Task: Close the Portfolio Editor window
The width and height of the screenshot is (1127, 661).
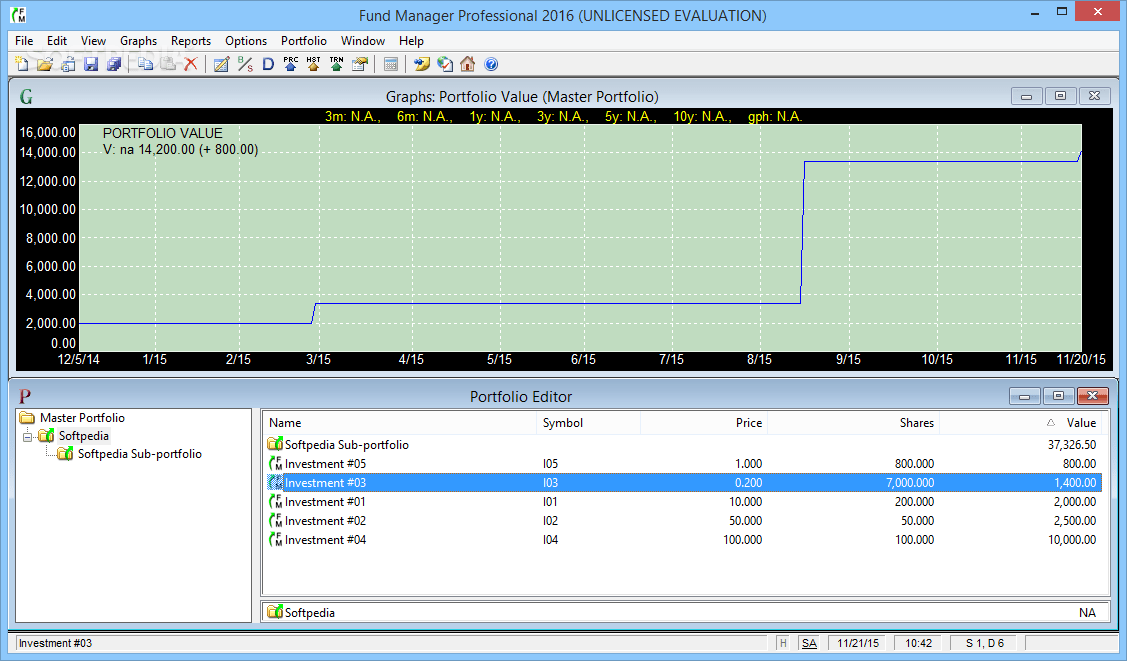Action: point(1092,396)
